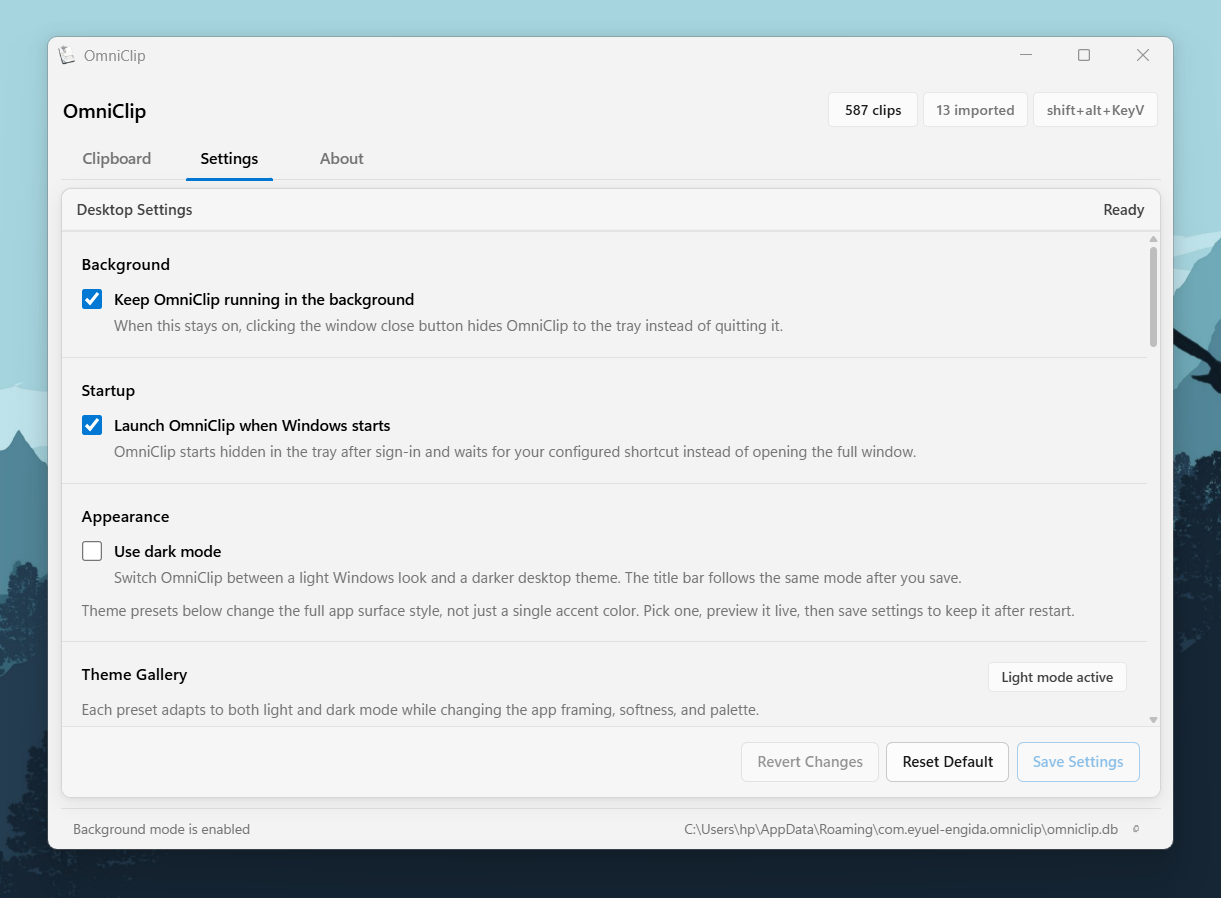Click the 'Keep OmniClip running in the background' label
1221x898 pixels.
264,299
